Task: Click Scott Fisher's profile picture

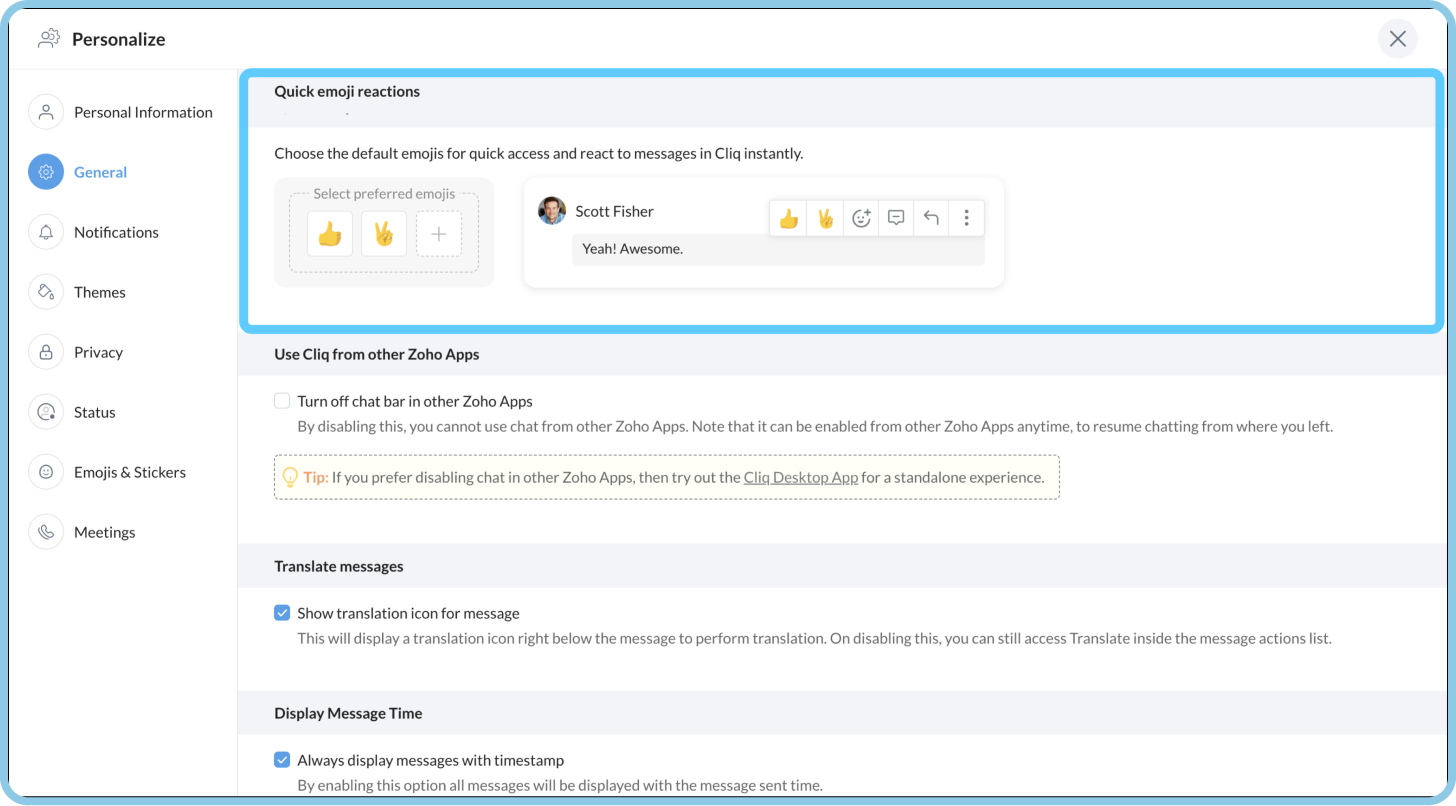Action: [551, 211]
